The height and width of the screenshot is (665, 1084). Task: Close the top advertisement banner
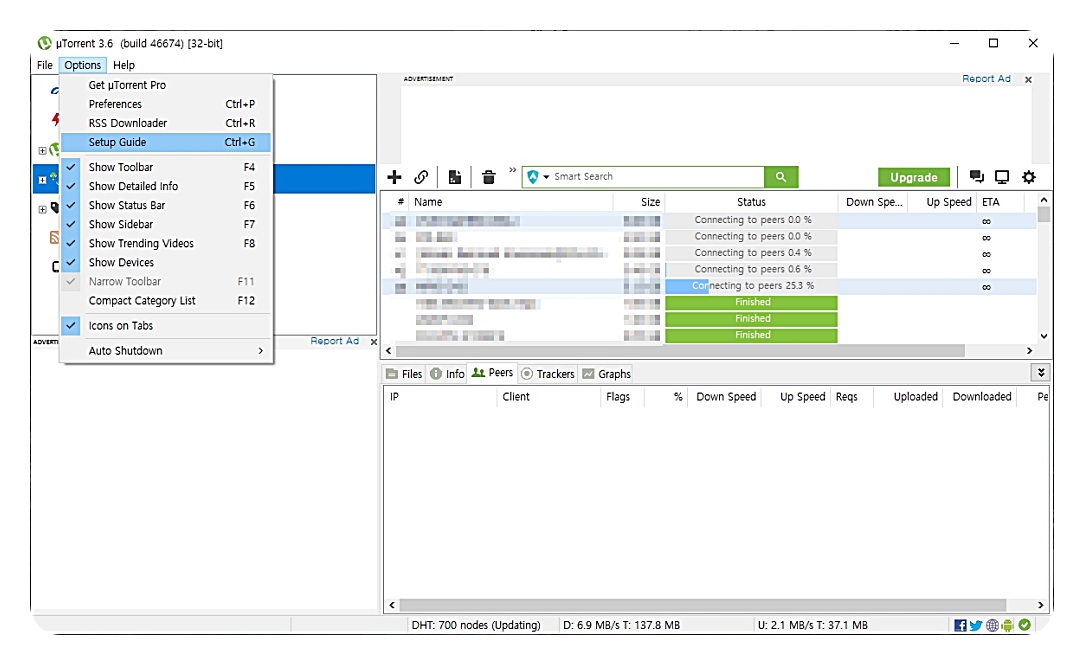tap(1028, 79)
